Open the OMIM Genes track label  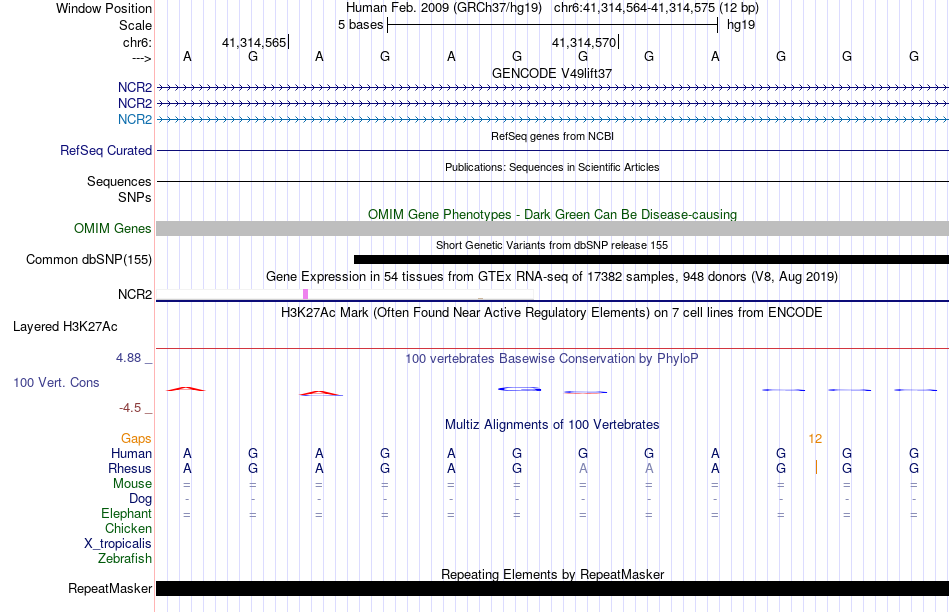click(112, 228)
